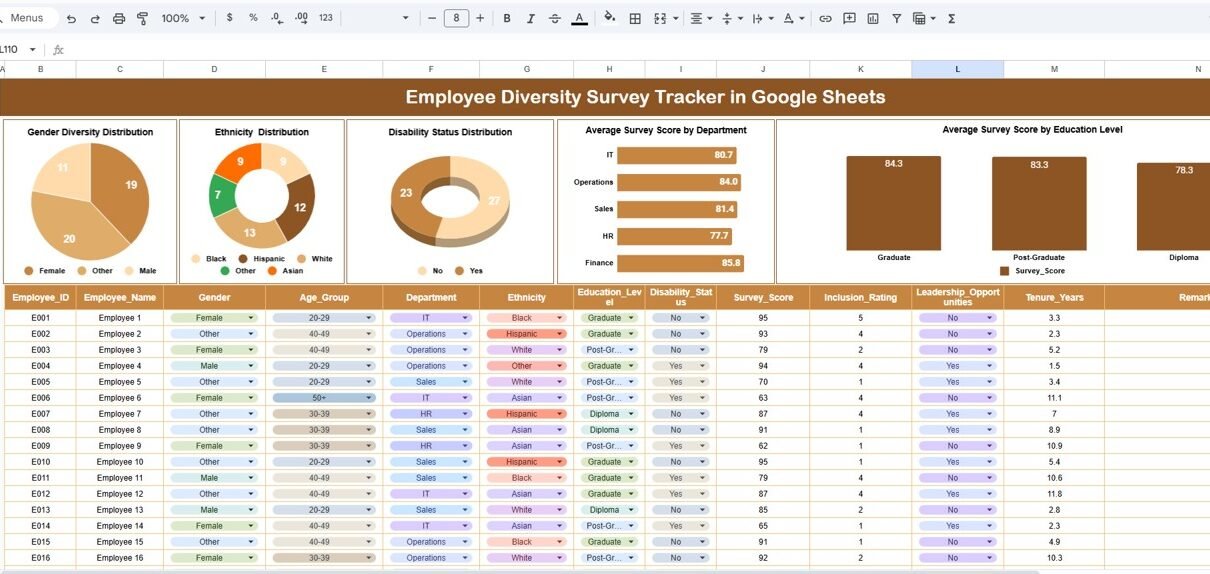Toggle strikethrough formatting
This screenshot has height=574, width=1210.
555,18
